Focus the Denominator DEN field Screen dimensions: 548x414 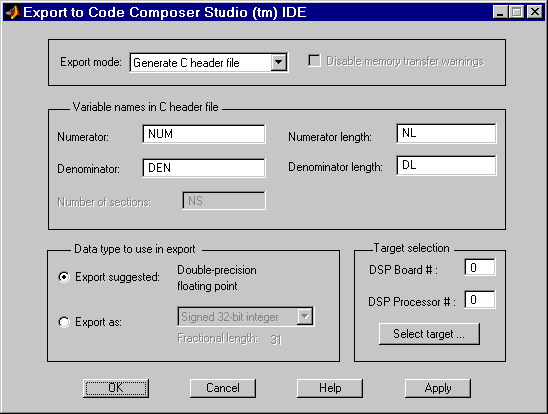(x=204, y=168)
